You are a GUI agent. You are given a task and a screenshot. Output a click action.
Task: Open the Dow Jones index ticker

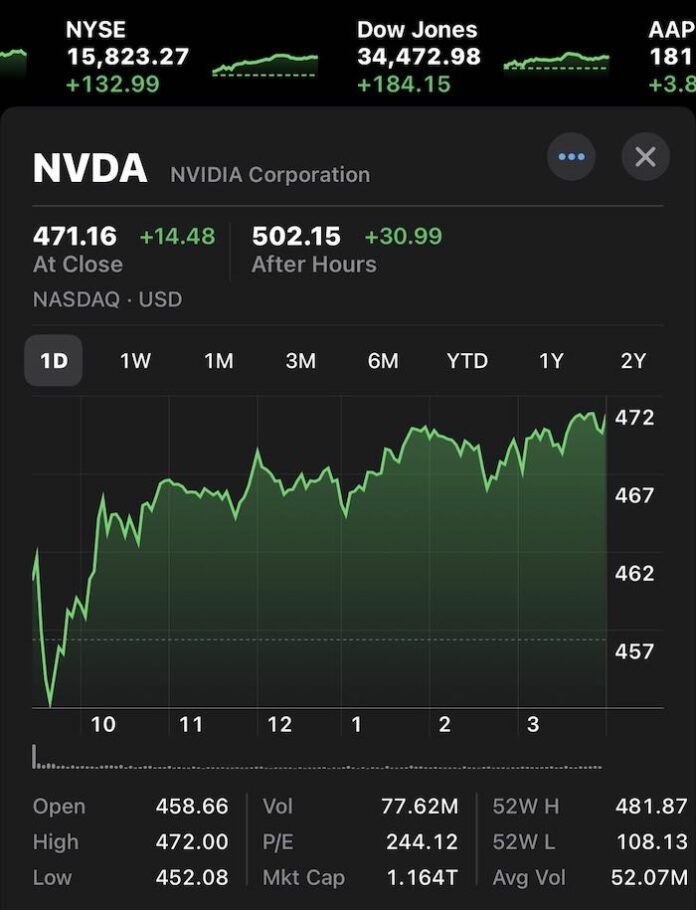pos(418,57)
